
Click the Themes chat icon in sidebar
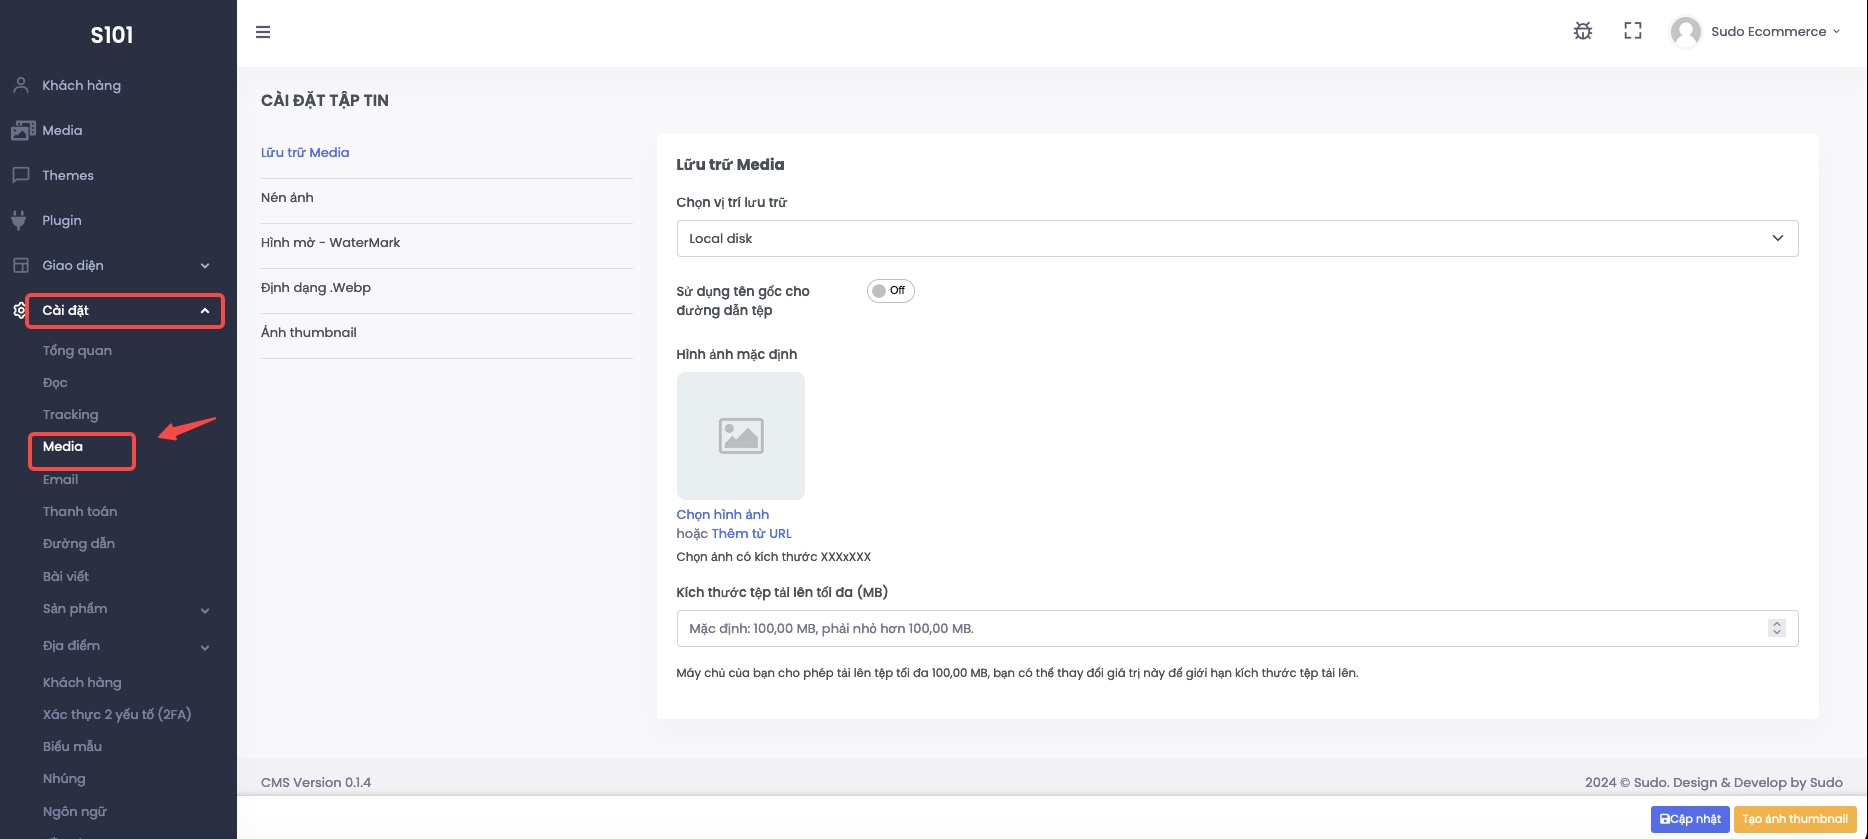click(x=20, y=175)
